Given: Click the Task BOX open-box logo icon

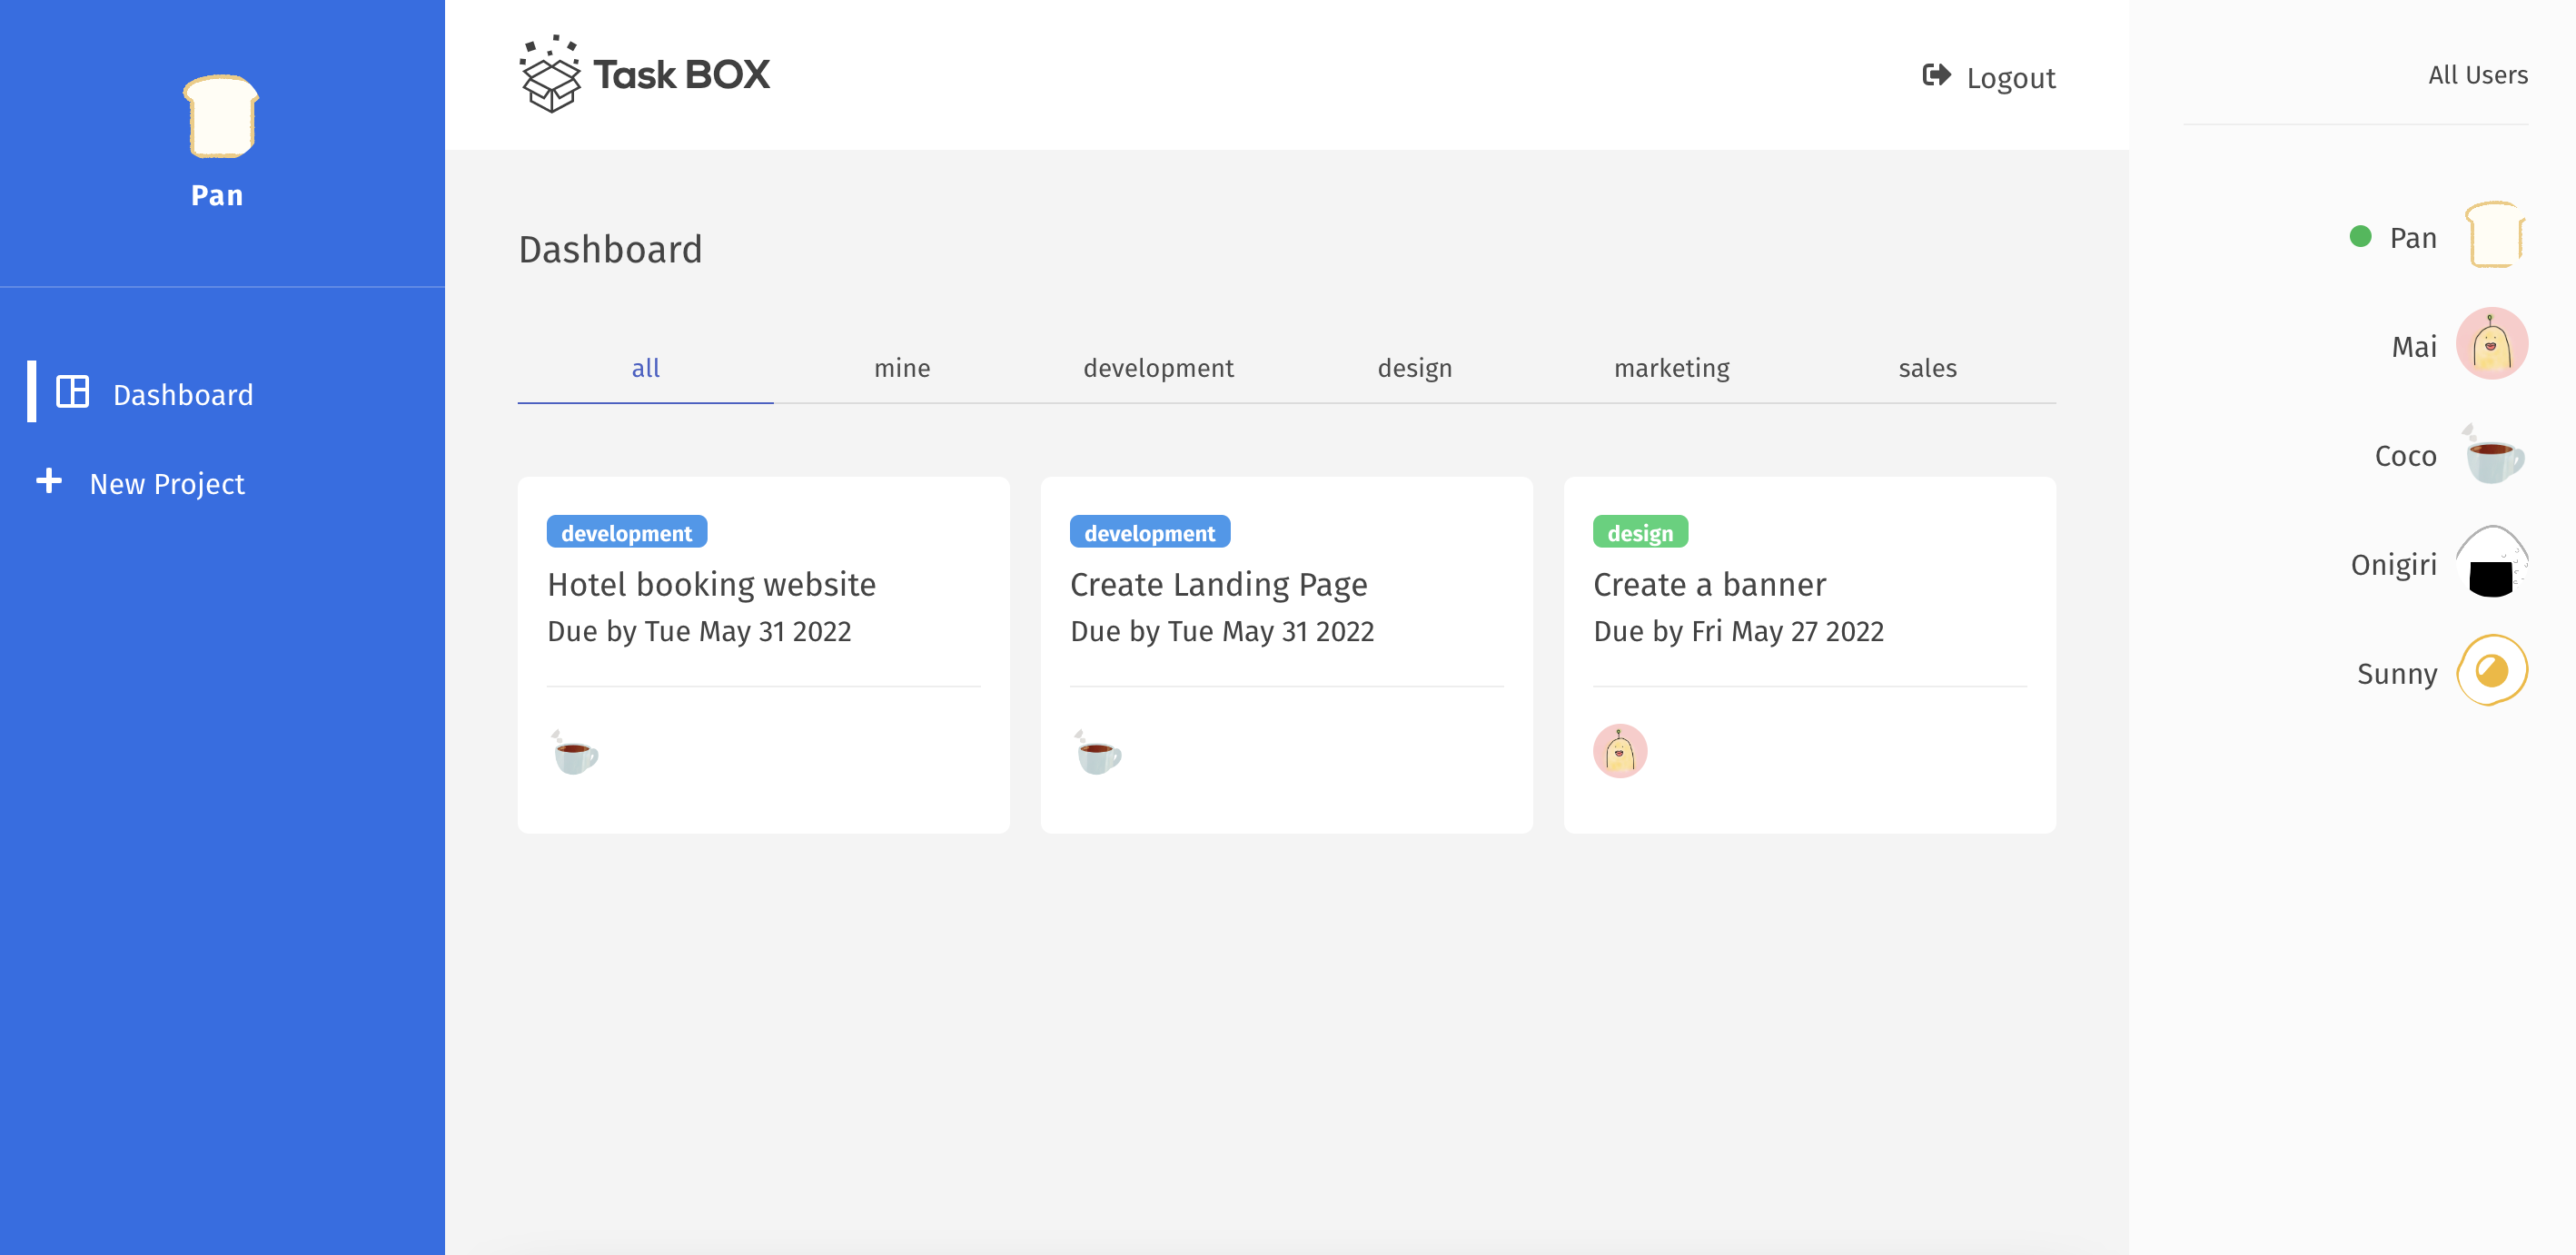Looking at the screenshot, I should [x=550, y=74].
